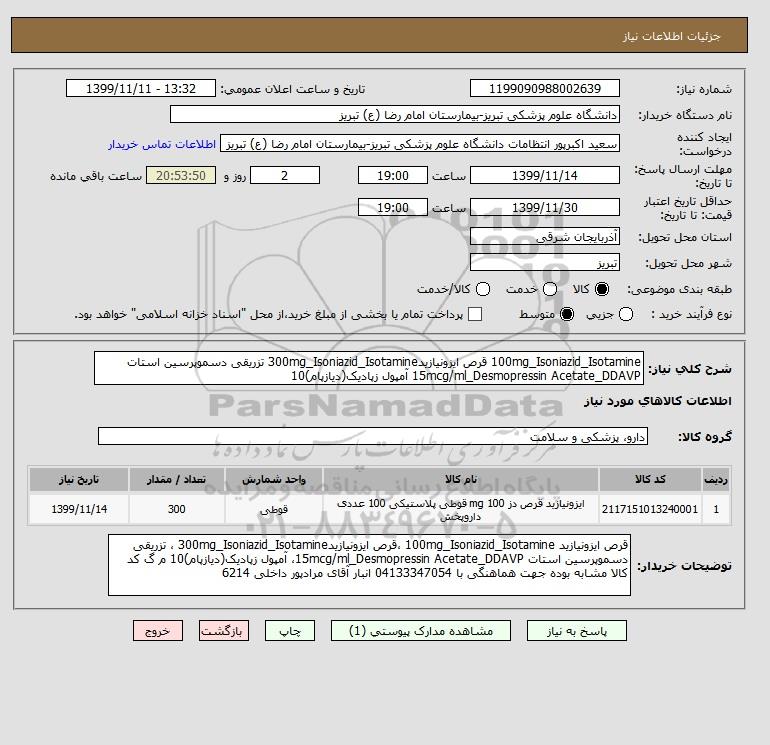770x745 pixels.
Task: Click the تاریخ نیاز column header
Action: 79,479
